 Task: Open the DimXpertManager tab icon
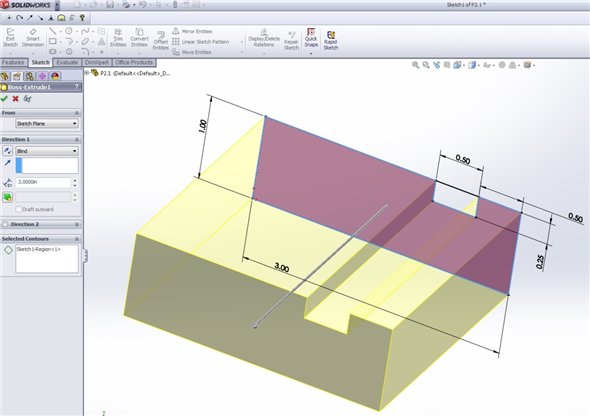[42, 76]
